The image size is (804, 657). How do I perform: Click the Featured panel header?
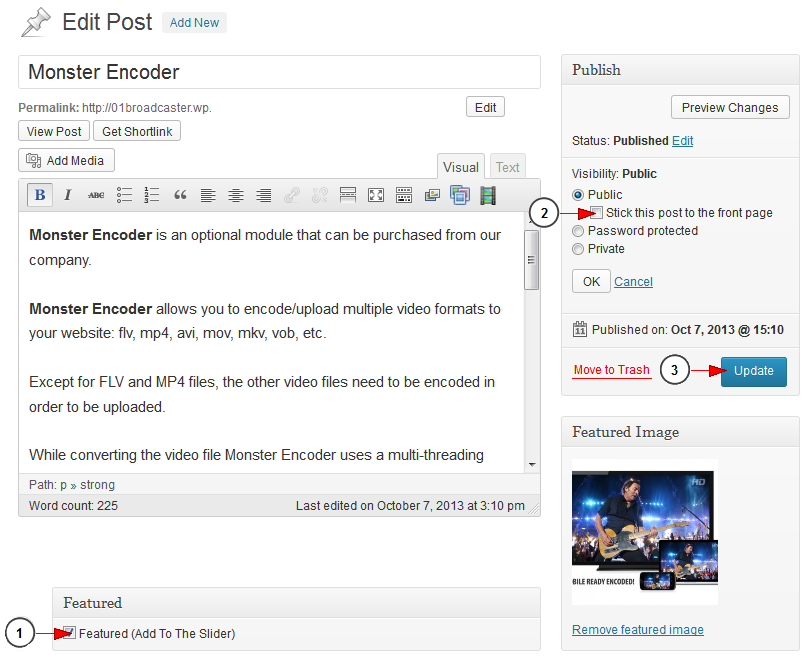point(296,603)
